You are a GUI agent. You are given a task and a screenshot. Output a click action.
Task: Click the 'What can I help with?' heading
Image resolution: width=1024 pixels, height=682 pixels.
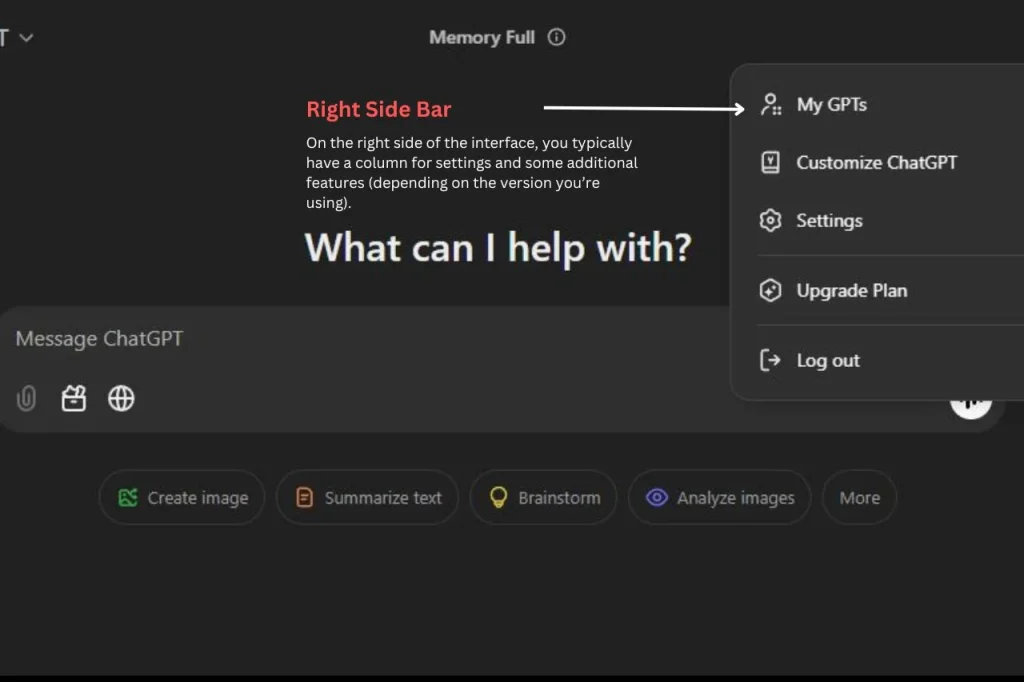(x=497, y=248)
